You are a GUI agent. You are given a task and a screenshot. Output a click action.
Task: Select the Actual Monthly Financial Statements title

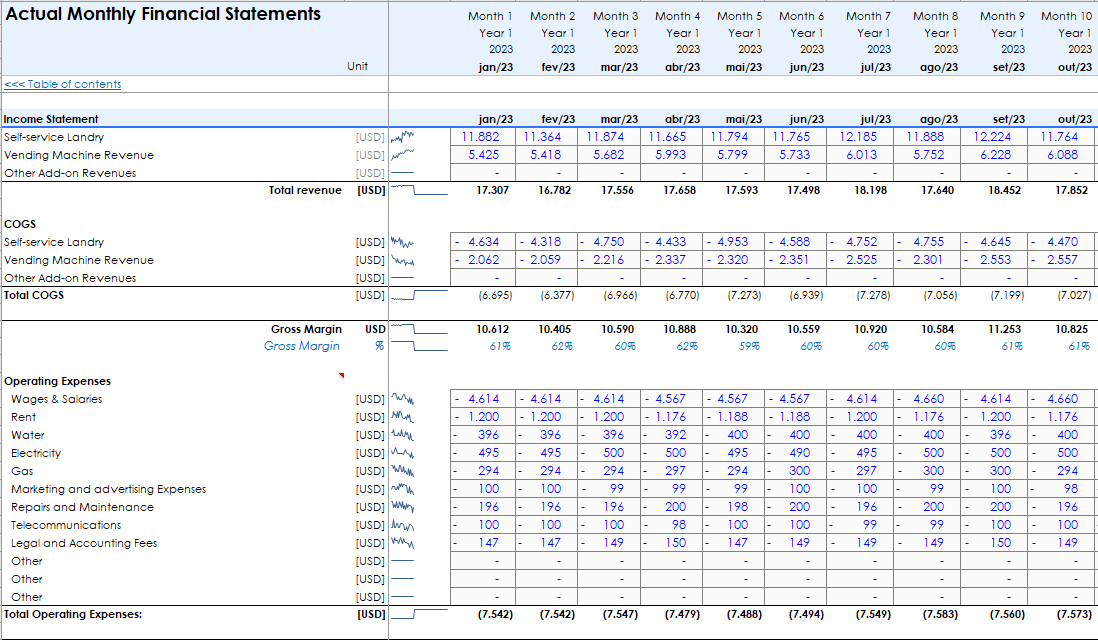[163, 14]
